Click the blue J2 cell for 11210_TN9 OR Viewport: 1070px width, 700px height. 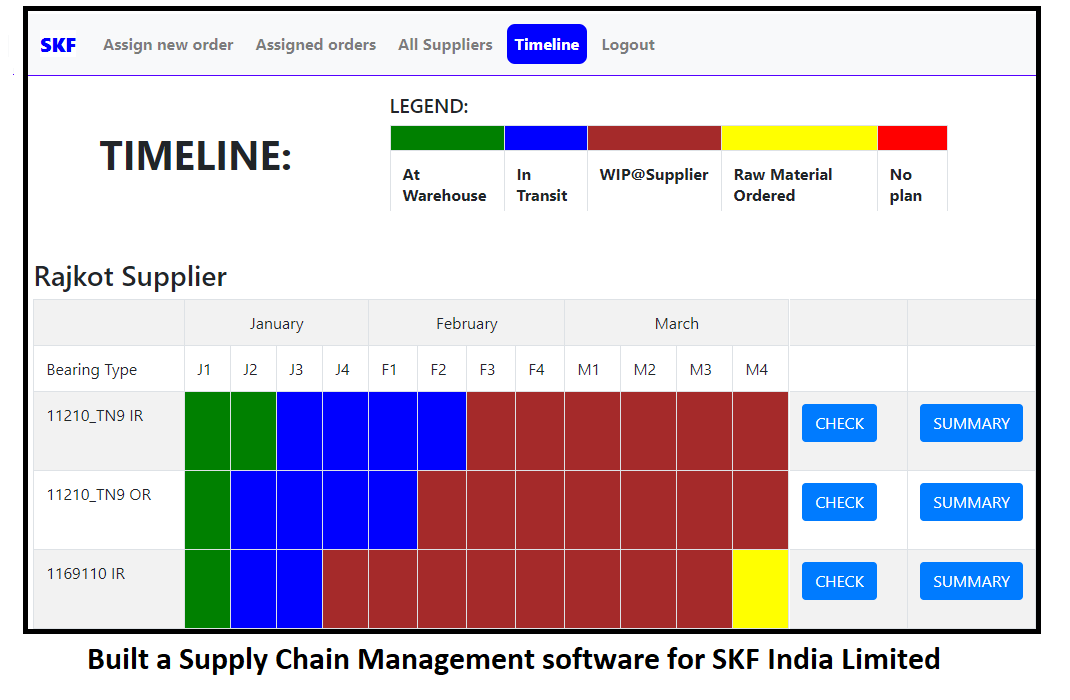pos(253,510)
